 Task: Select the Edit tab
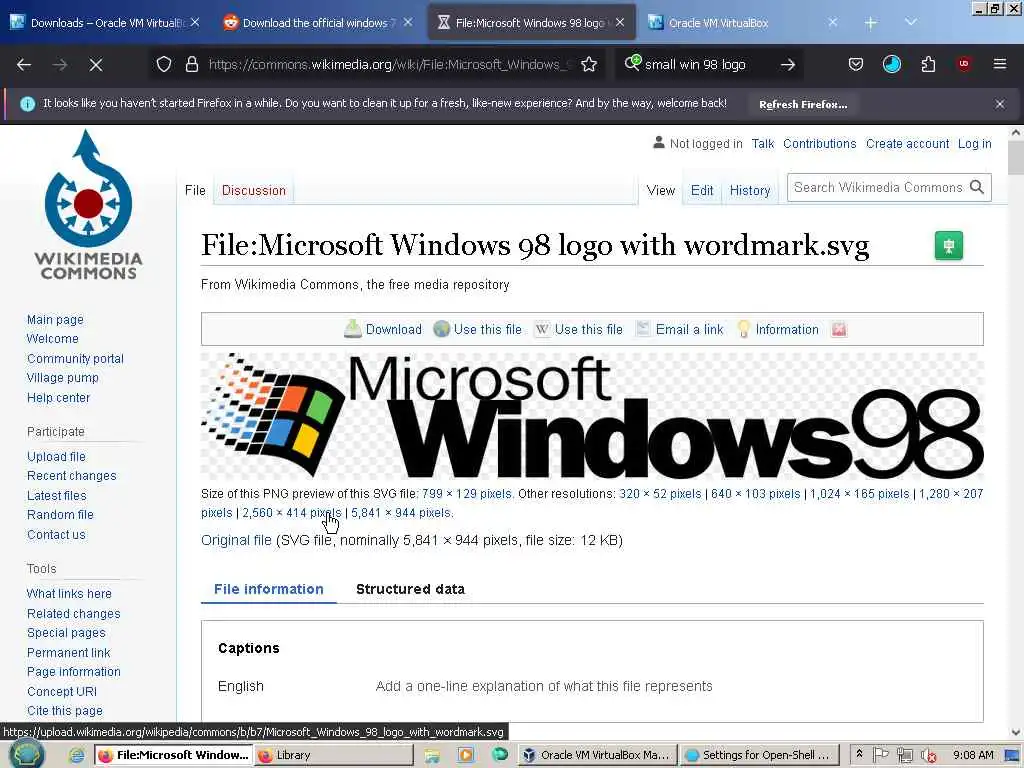point(702,190)
